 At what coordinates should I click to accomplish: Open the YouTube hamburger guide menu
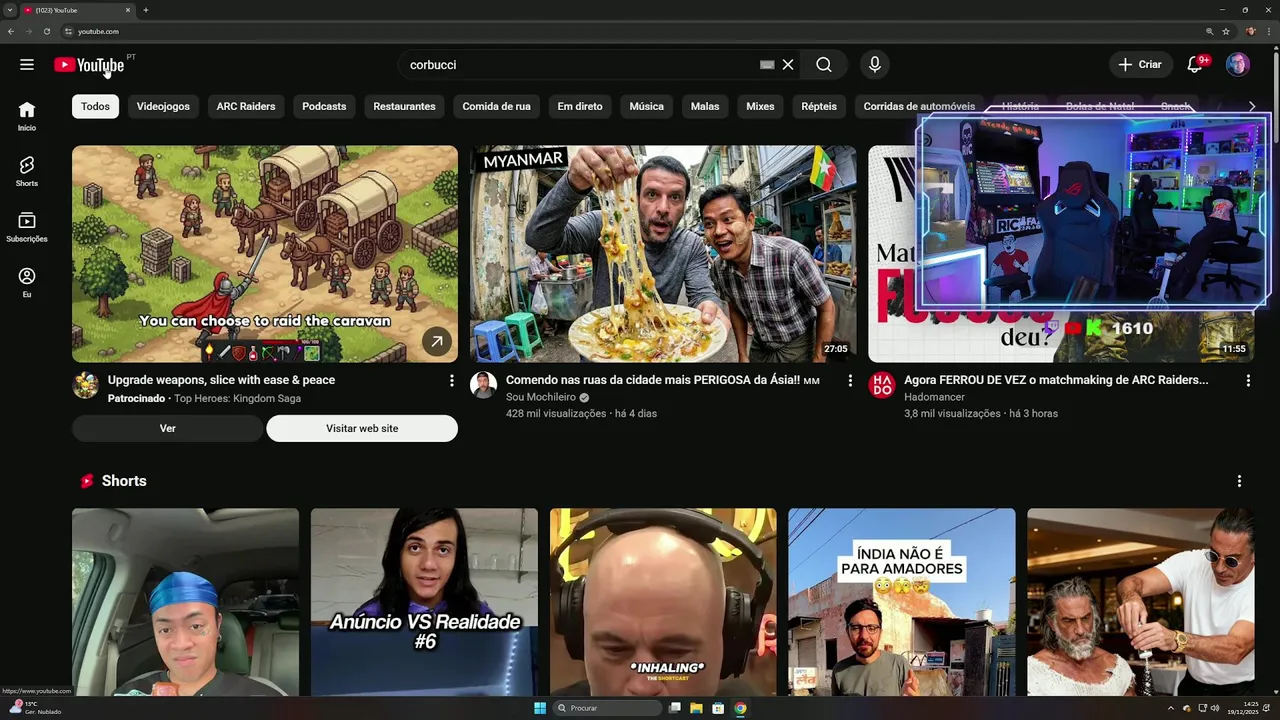click(27, 64)
